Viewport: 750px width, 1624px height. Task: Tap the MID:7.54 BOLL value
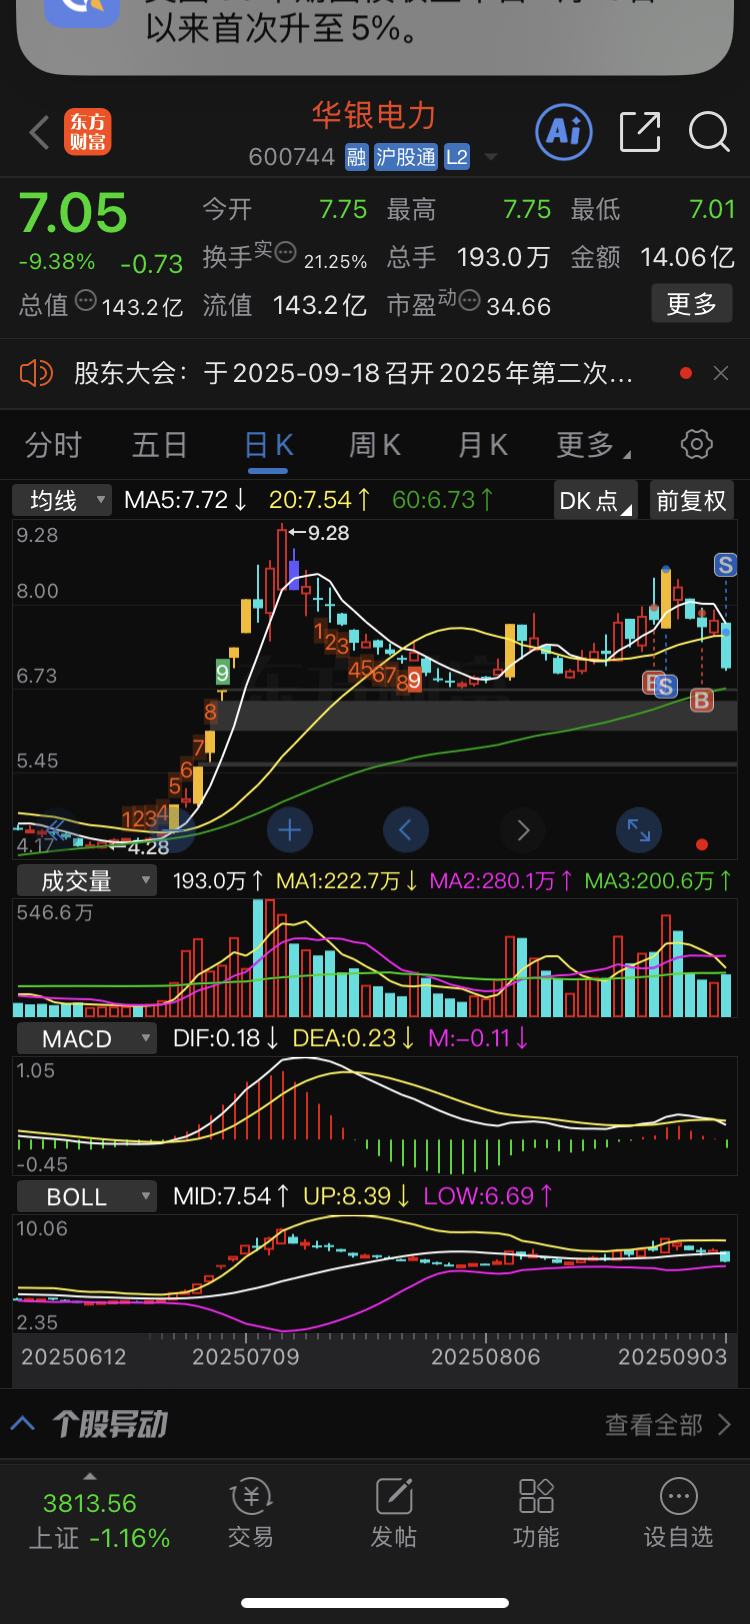pyautogui.click(x=232, y=1197)
